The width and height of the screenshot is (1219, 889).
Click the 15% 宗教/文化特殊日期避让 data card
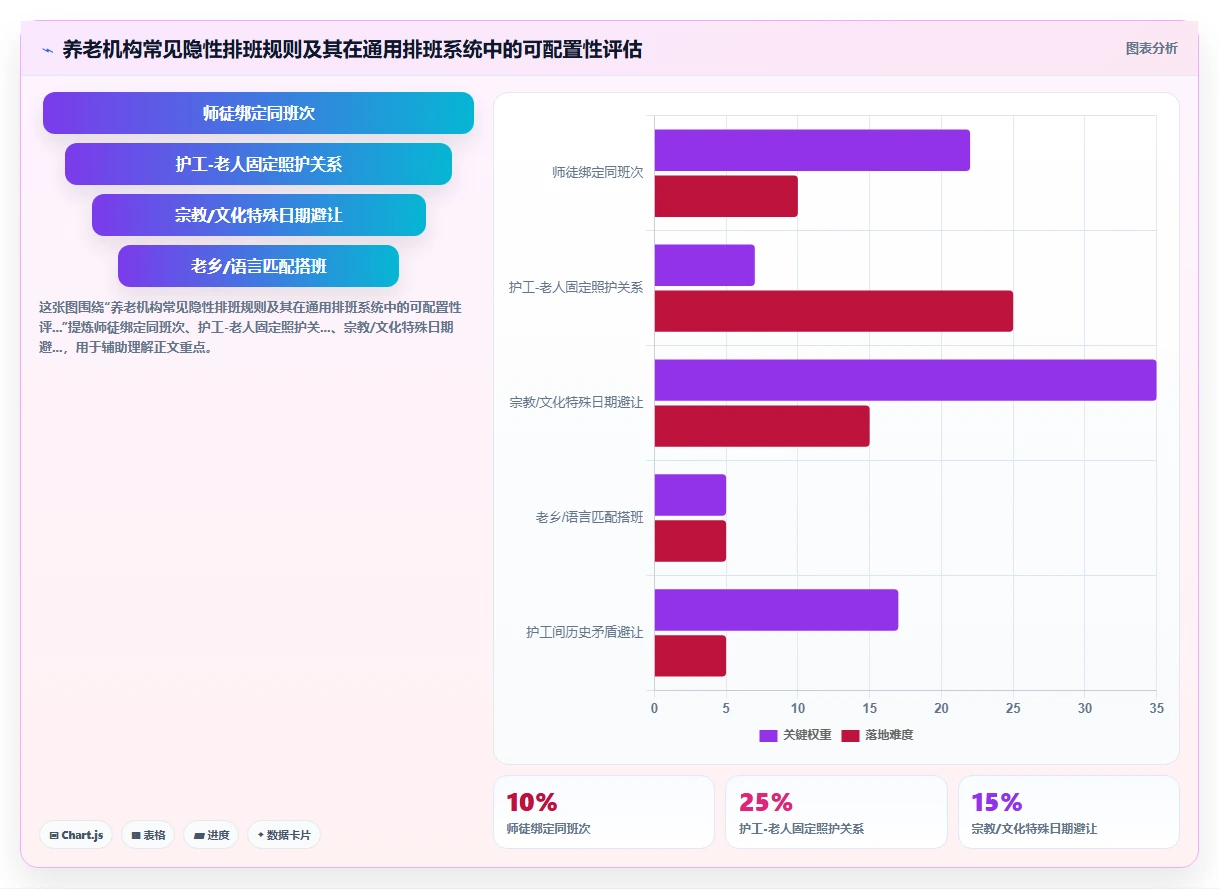click(1069, 812)
